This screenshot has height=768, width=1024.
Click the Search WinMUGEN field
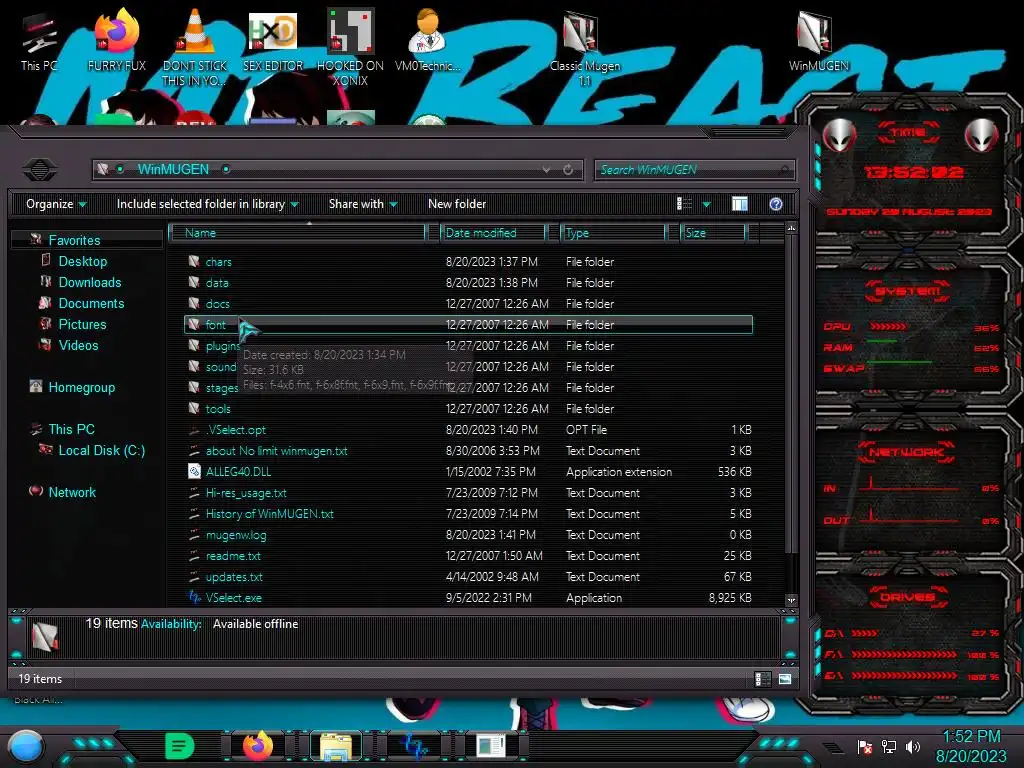[694, 170]
